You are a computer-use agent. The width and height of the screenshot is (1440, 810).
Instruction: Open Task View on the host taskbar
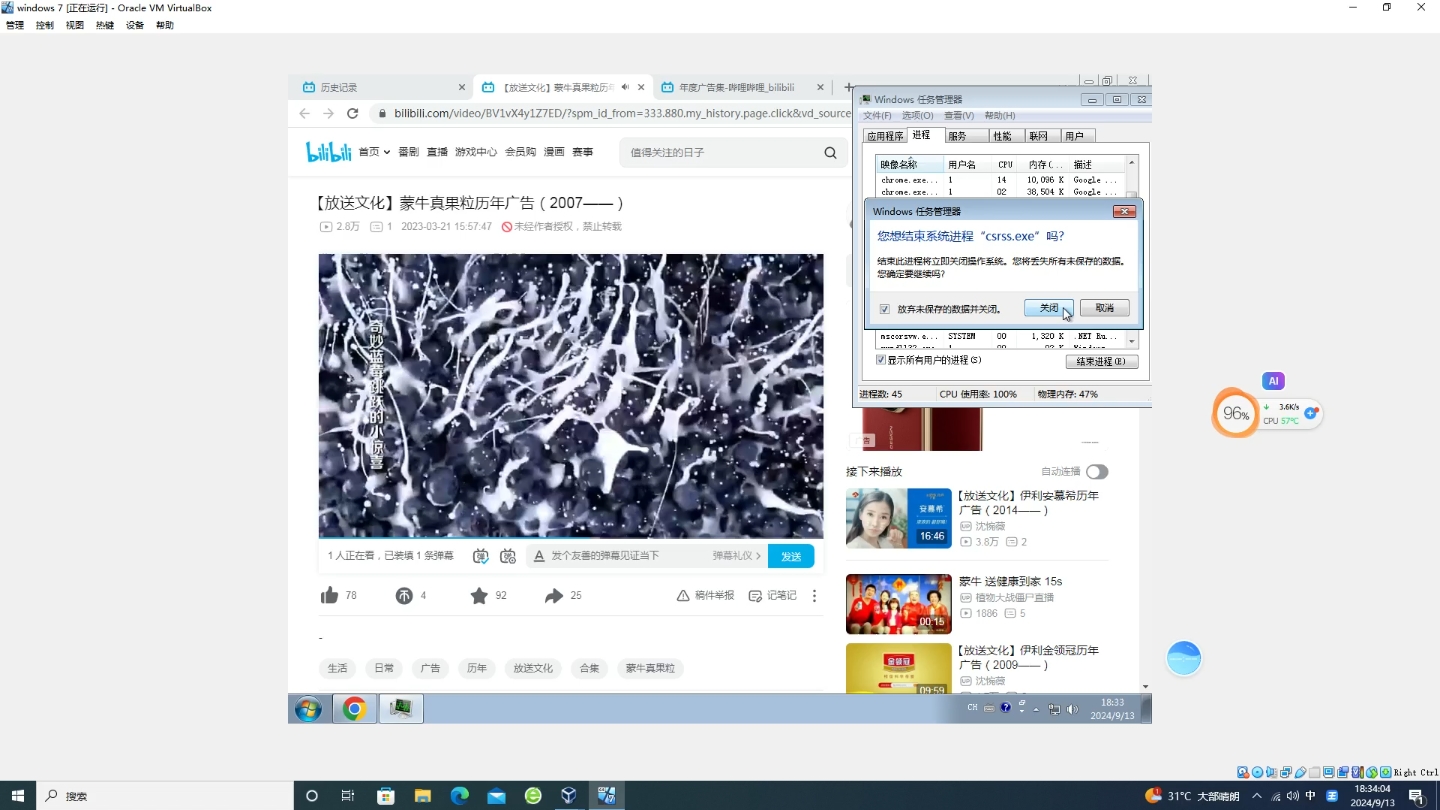[348, 796]
